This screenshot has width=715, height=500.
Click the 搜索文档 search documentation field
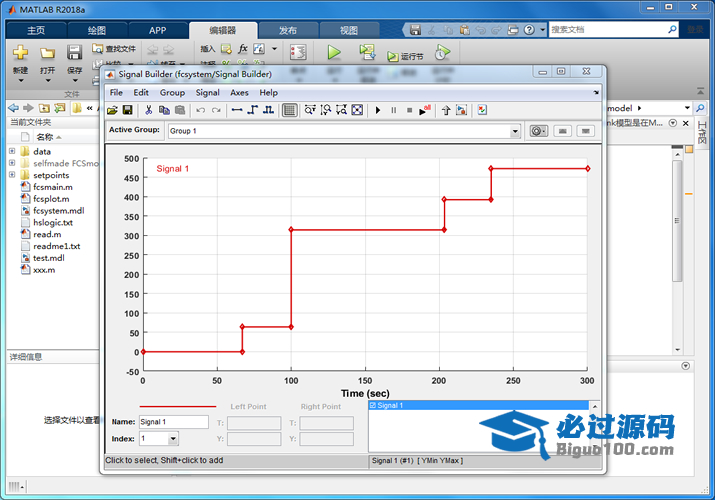pyautogui.click(x=608, y=30)
